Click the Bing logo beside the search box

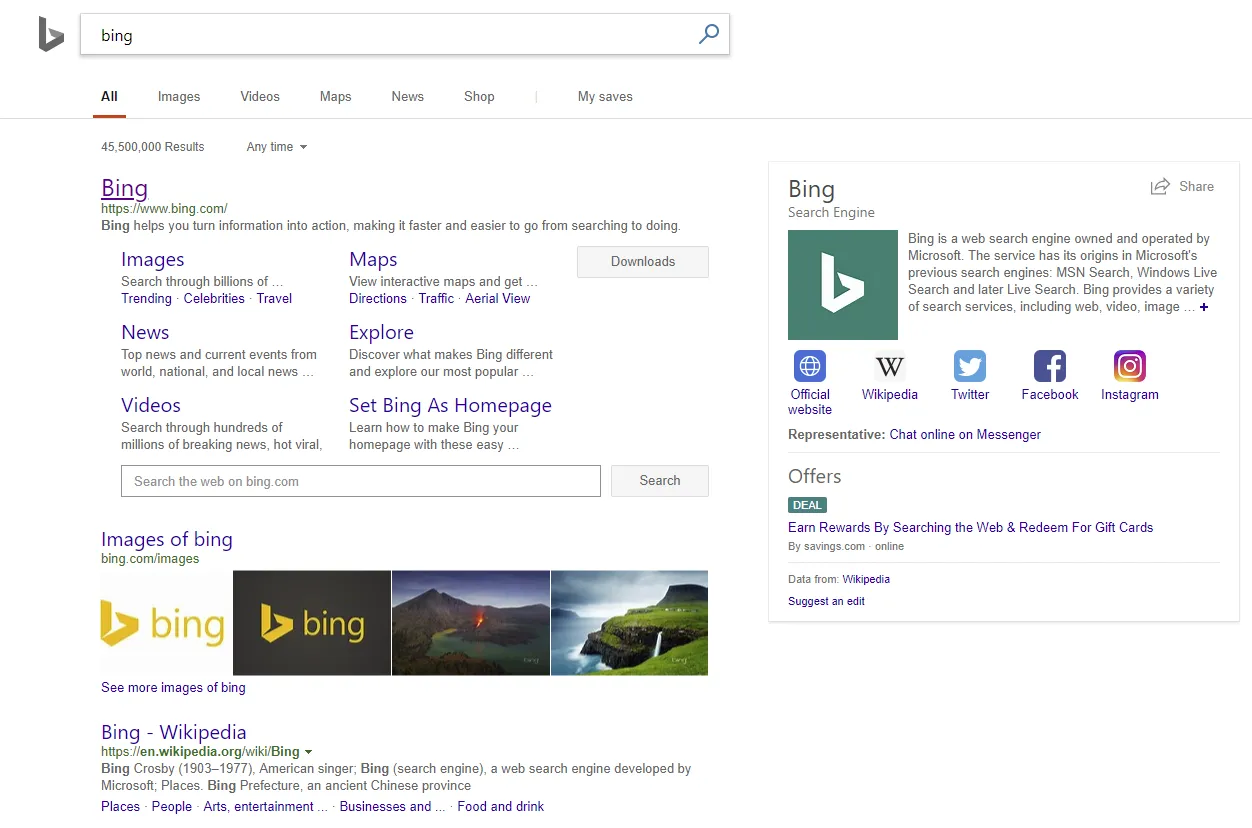click(x=51, y=35)
